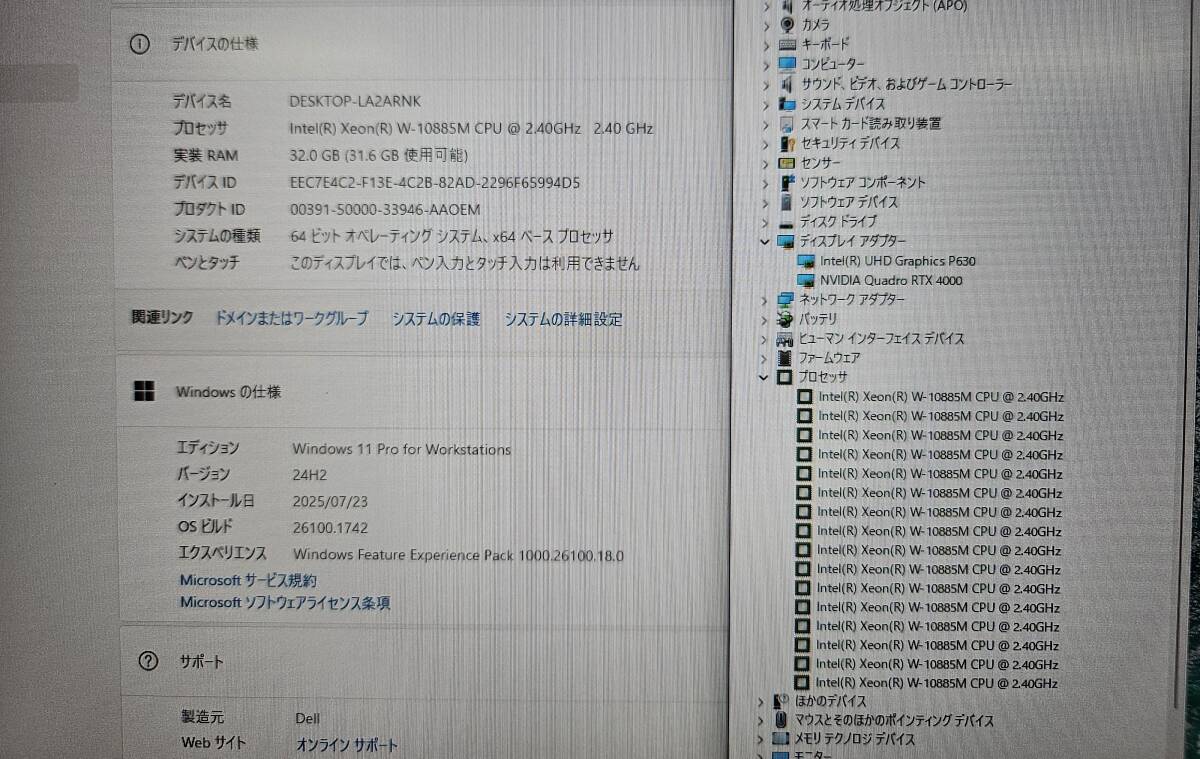
Task: Click the Windows Feature Experience Pack value
Action: click(459, 555)
